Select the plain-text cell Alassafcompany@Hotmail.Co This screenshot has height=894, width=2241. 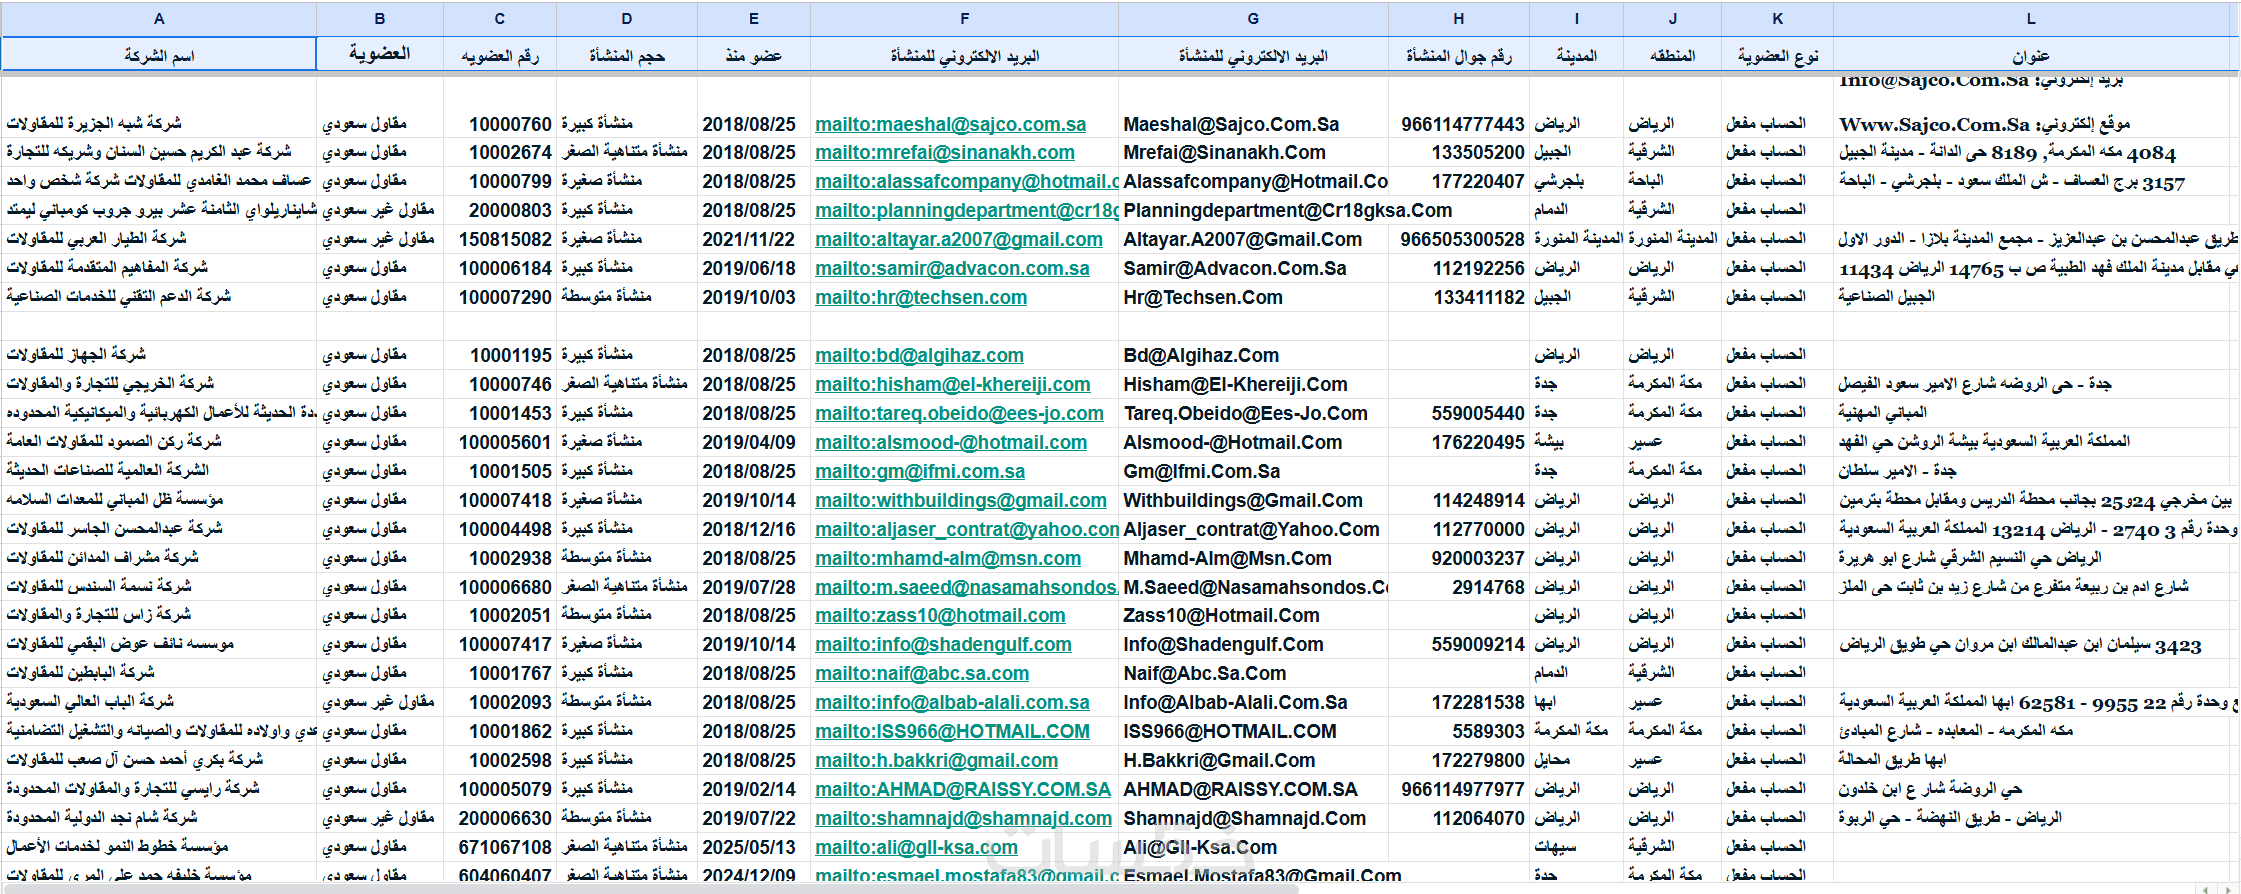tap(1254, 181)
